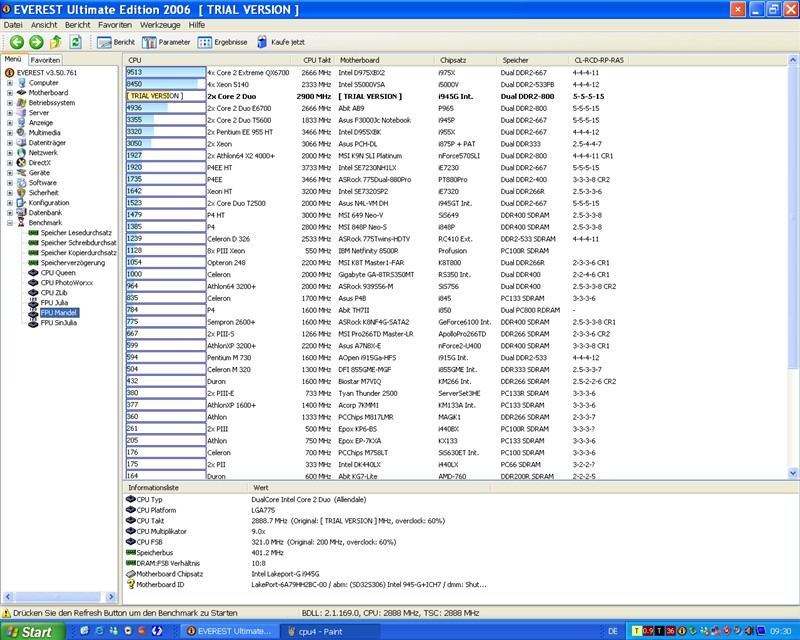This screenshot has width=800, height=640.
Task: Click the Motherboard ID info row
Action: pyautogui.click(x=306, y=585)
